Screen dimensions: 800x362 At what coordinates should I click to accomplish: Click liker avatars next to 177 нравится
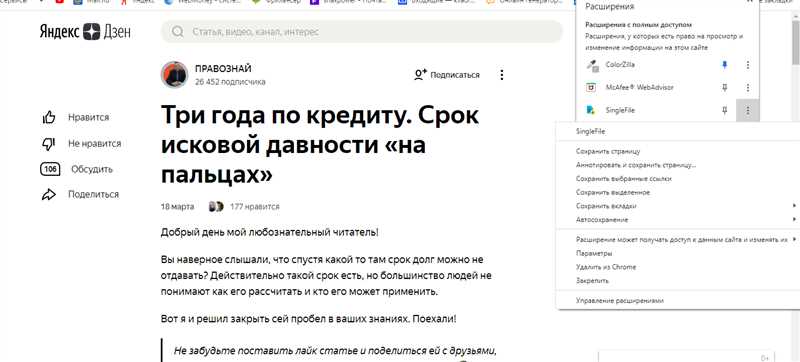[x=216, y=206]
